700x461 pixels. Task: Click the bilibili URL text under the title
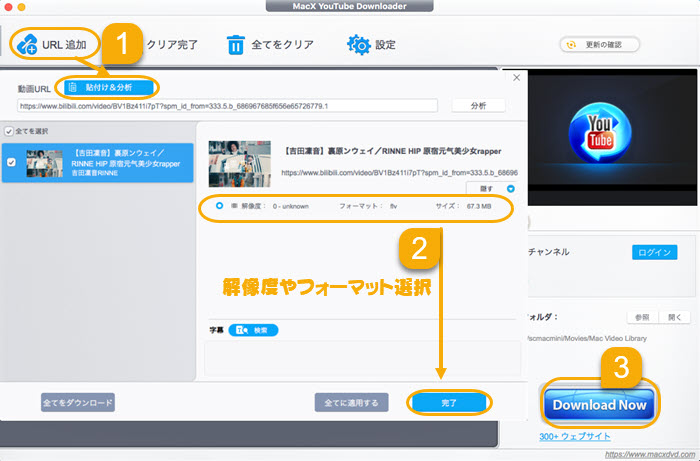tap(400, 173)
